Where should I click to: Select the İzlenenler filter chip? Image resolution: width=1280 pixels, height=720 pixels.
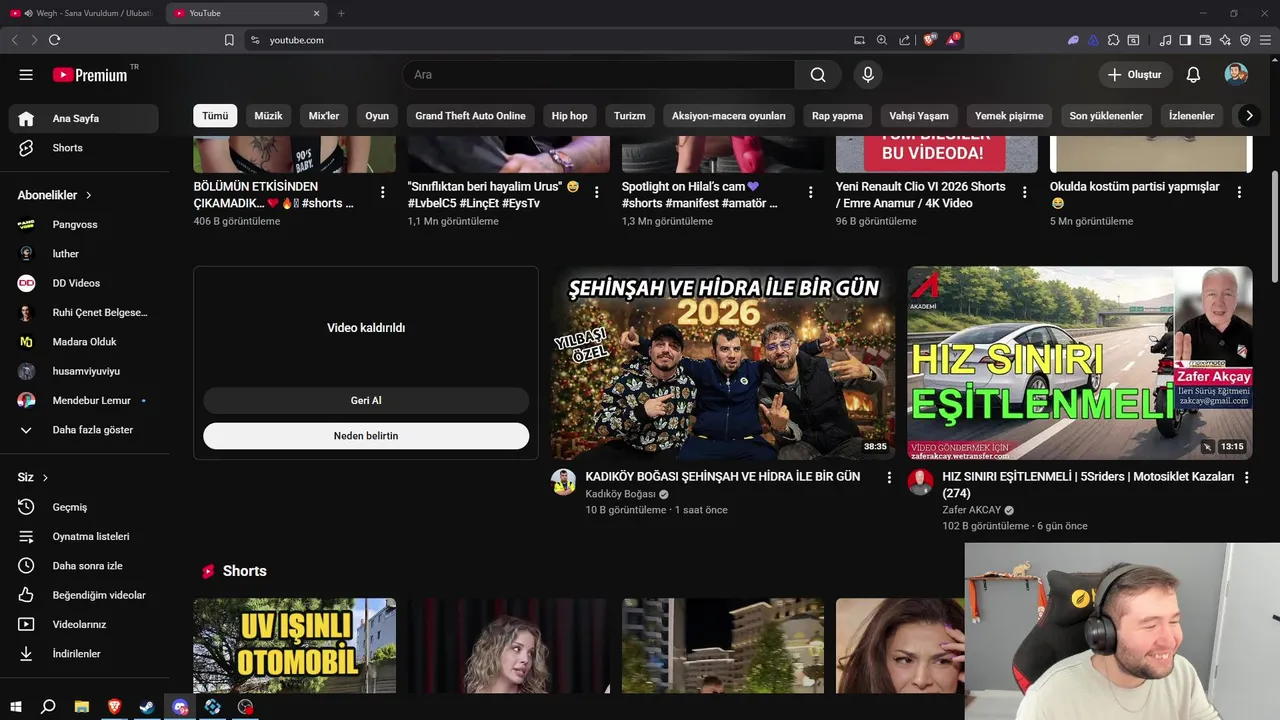pos(1191,116)
